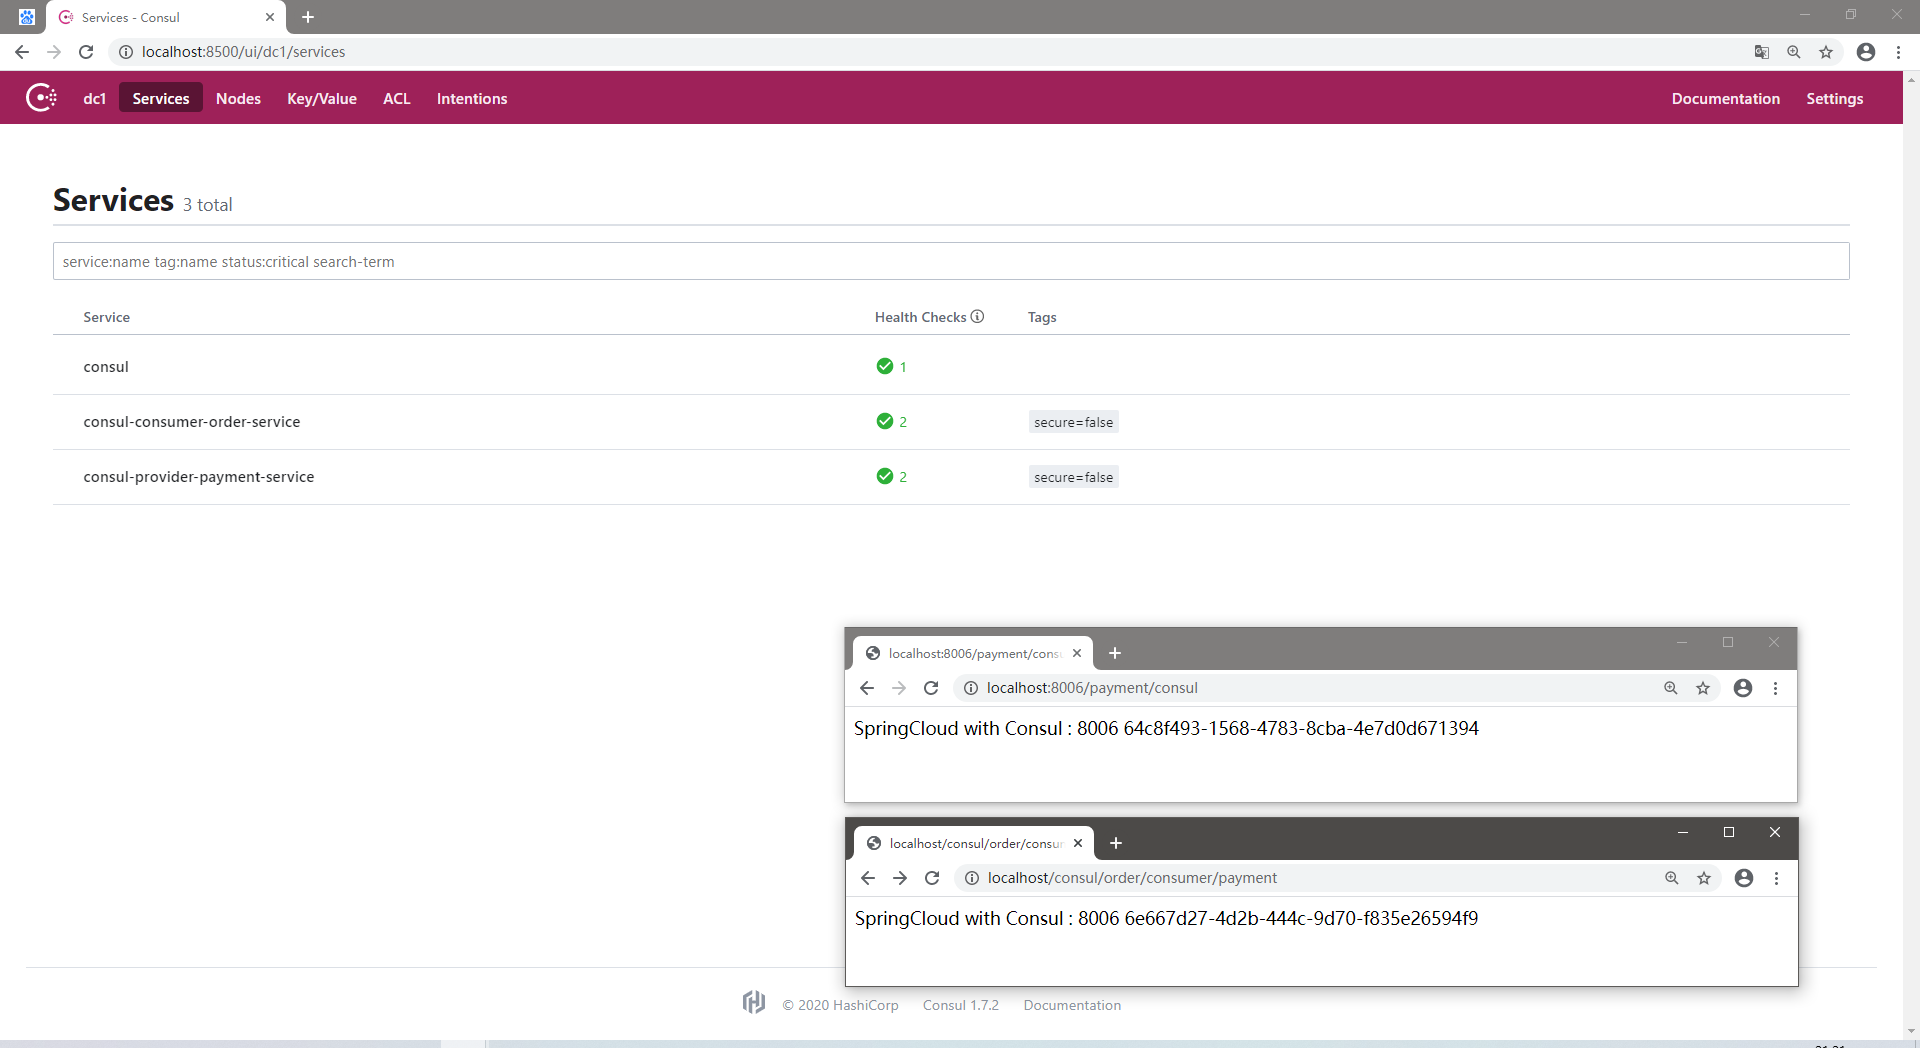Screen dimensions: 1920x1048
Task: Open Settings in the top navbar
Action: point(1835,98)
